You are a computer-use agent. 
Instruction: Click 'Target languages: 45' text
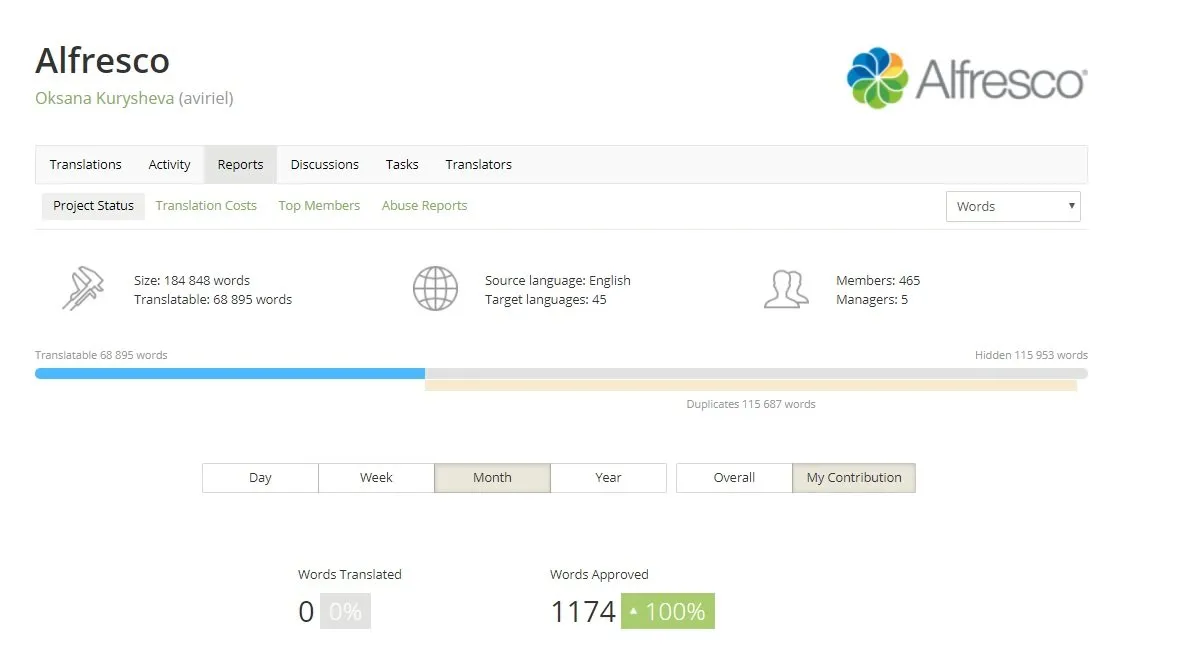point(545,300)
